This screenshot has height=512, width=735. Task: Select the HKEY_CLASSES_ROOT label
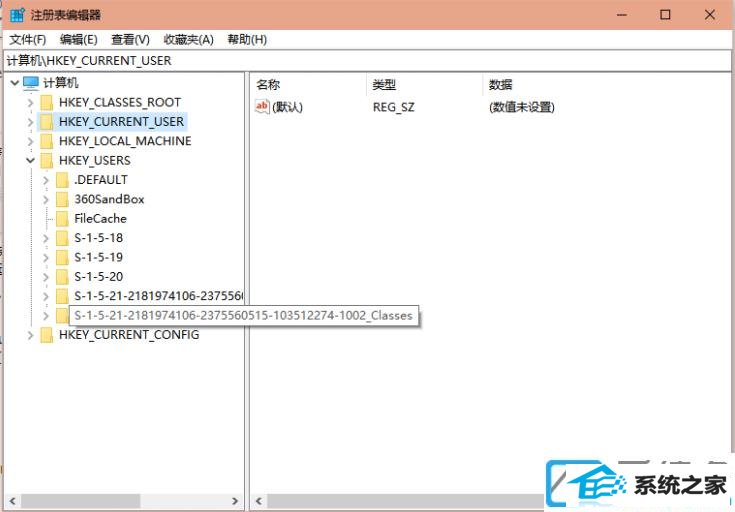120,102
